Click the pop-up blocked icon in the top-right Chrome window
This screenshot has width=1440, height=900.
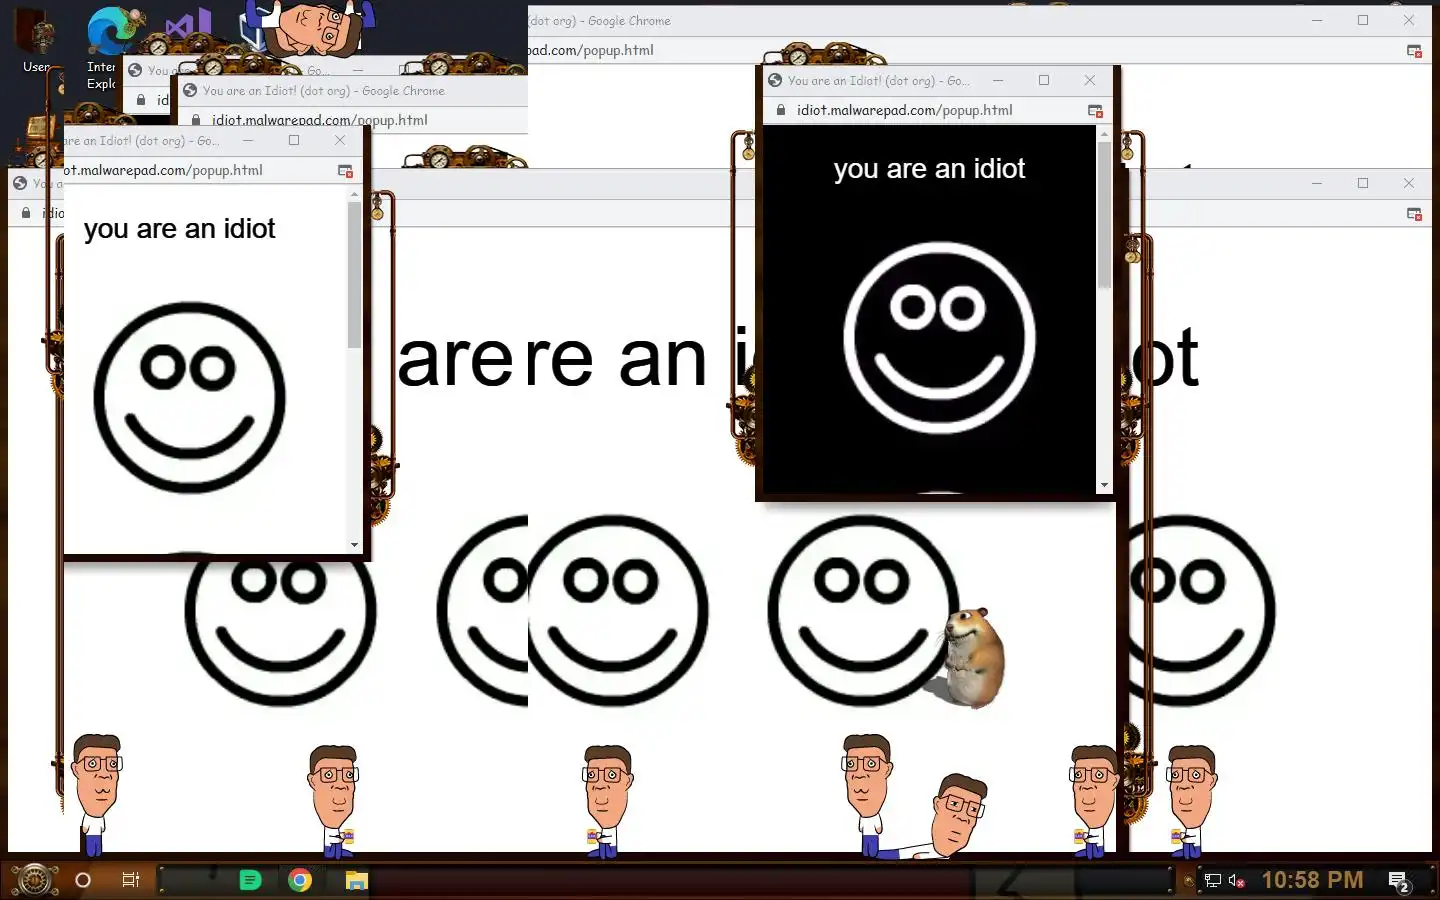pyautogui.click(x=1414, y=50)
